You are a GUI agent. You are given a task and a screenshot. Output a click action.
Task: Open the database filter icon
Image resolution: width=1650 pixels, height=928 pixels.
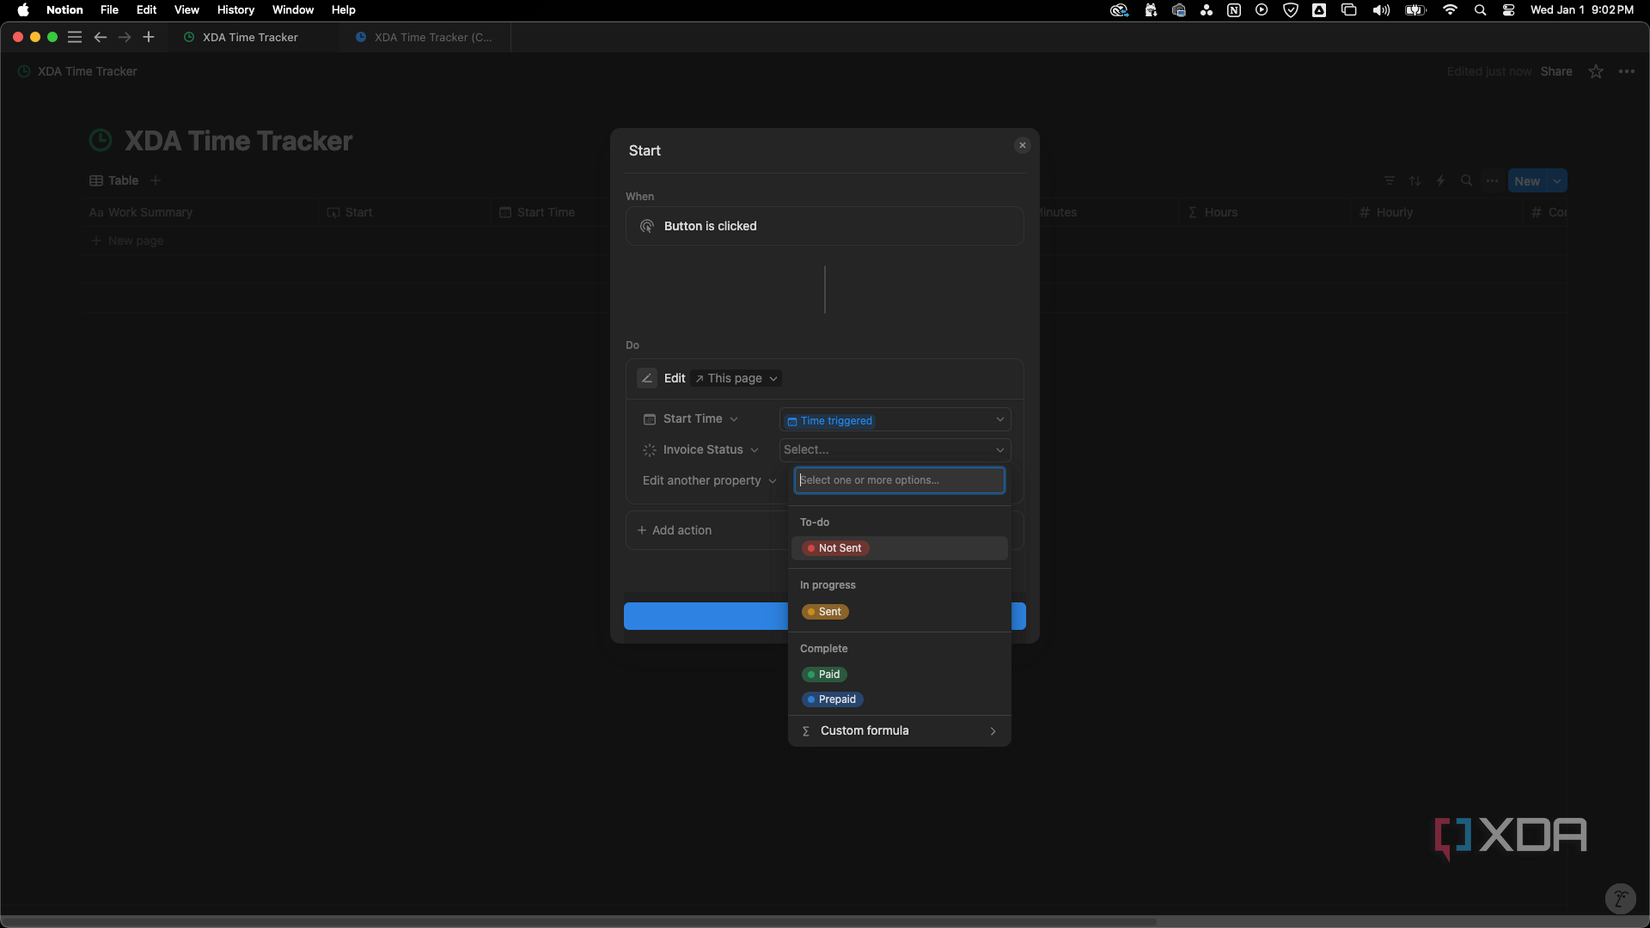tap(1389, 181)
